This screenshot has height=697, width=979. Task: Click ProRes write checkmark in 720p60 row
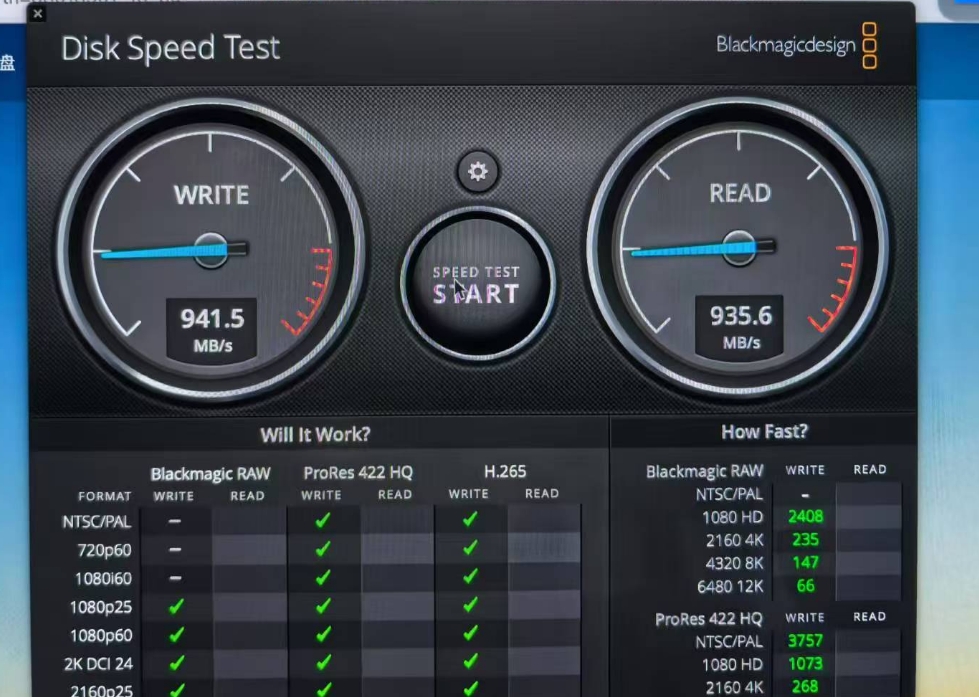pos(323,548)
